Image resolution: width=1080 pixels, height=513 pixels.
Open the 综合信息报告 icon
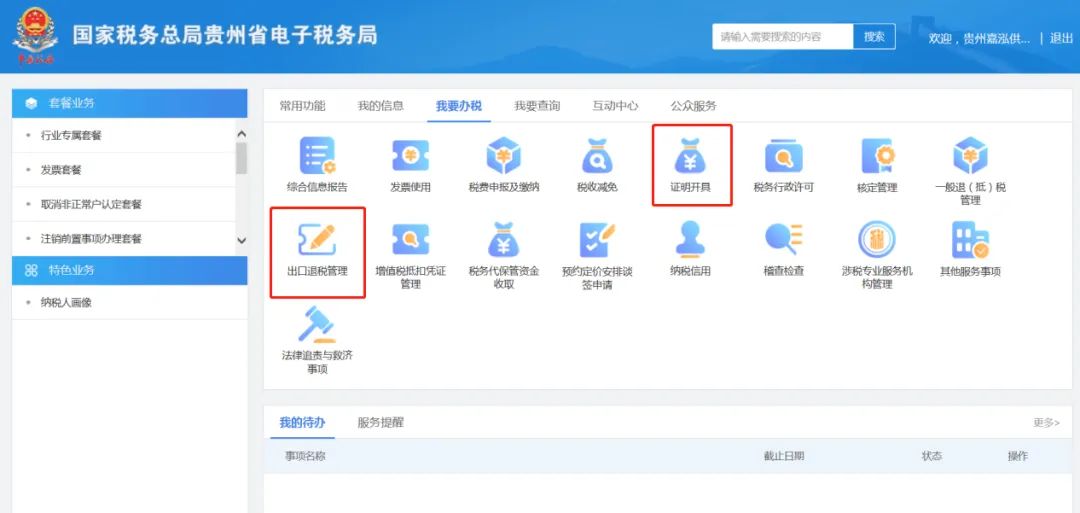coord(317,156)
